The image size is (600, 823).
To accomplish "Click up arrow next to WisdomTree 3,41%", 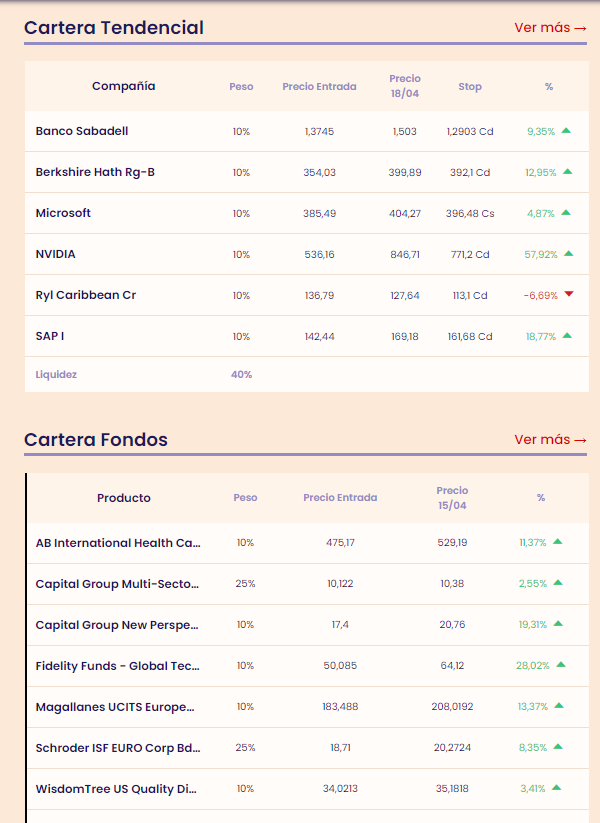I will tap(556, 788).
